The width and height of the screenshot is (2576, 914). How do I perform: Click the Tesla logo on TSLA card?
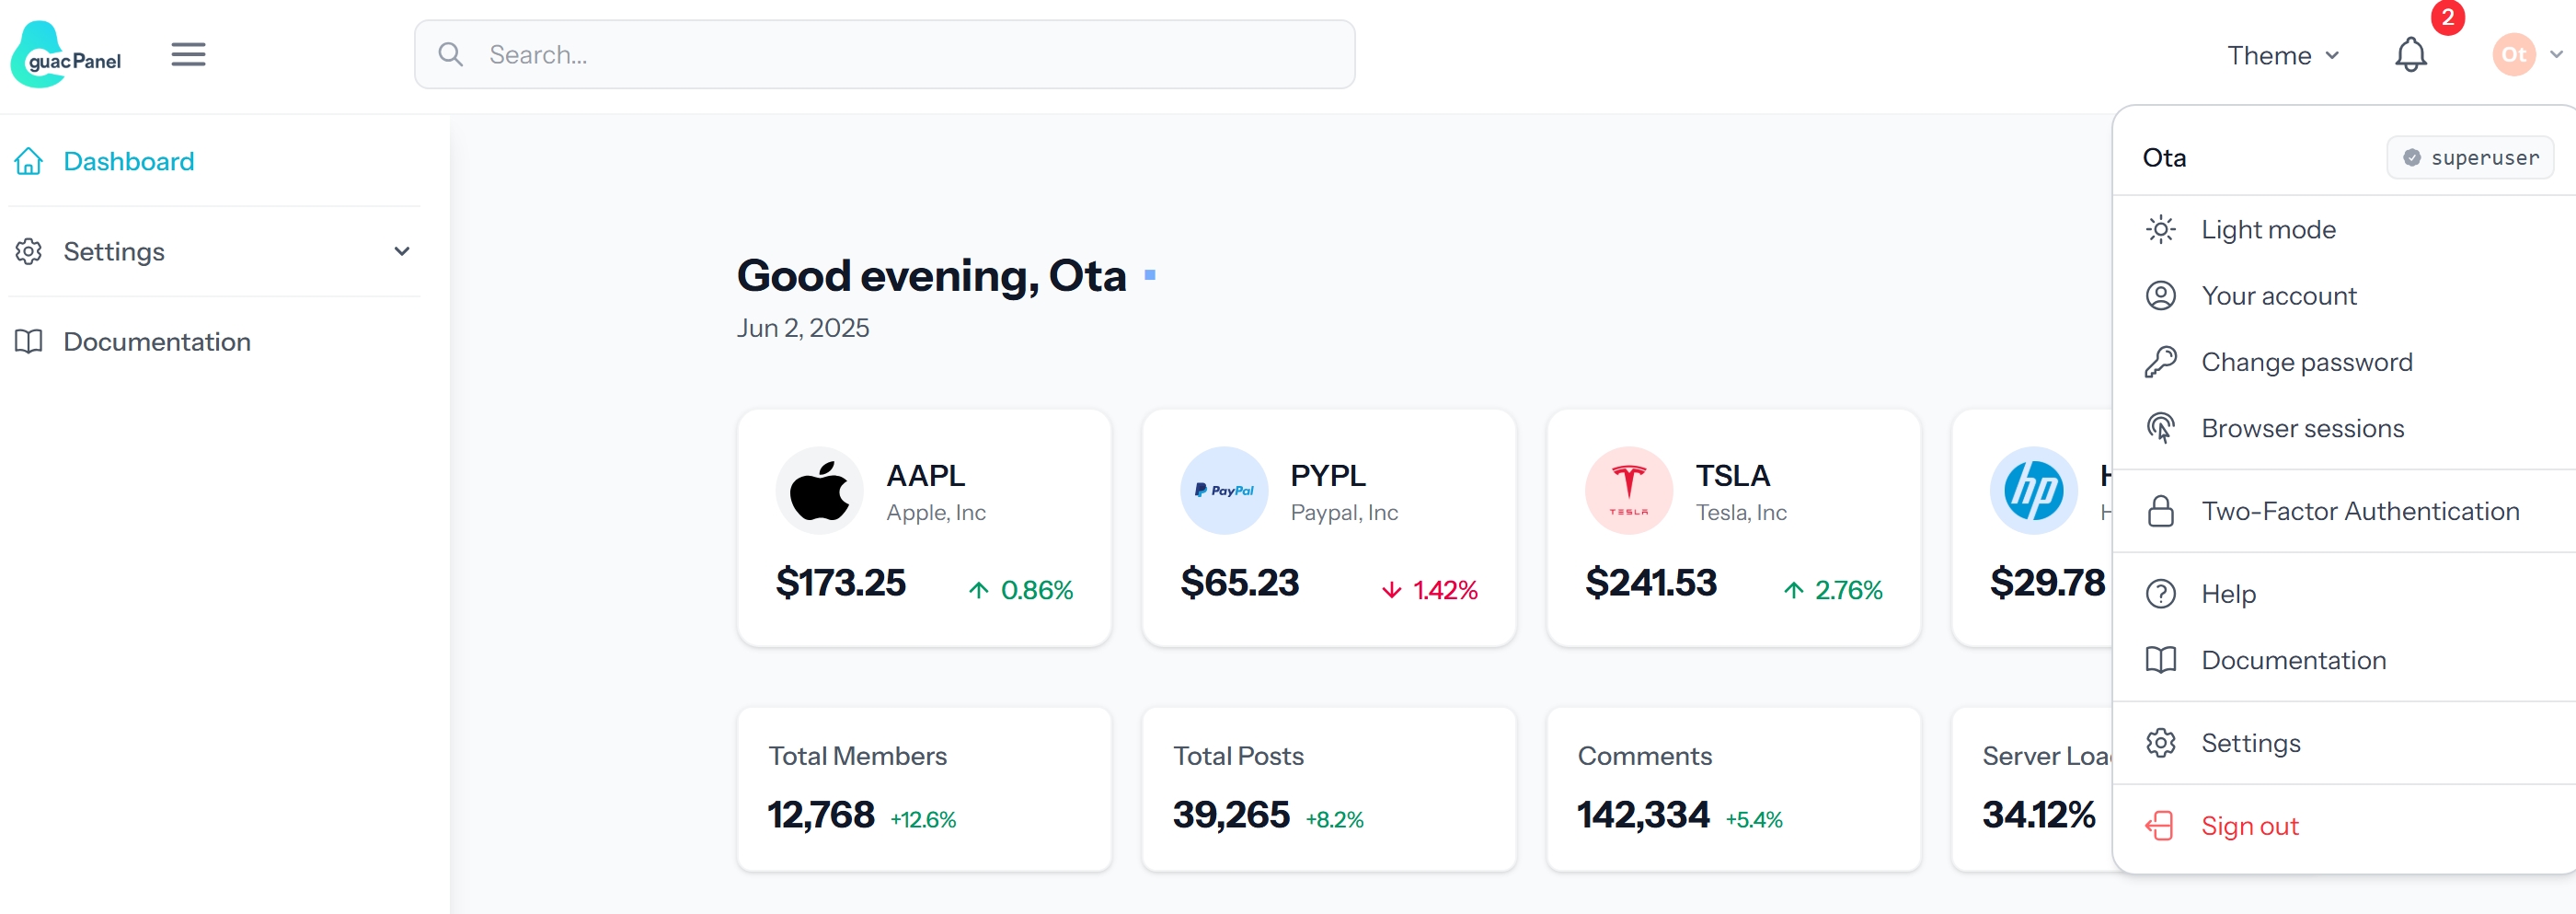[1629, 490]
